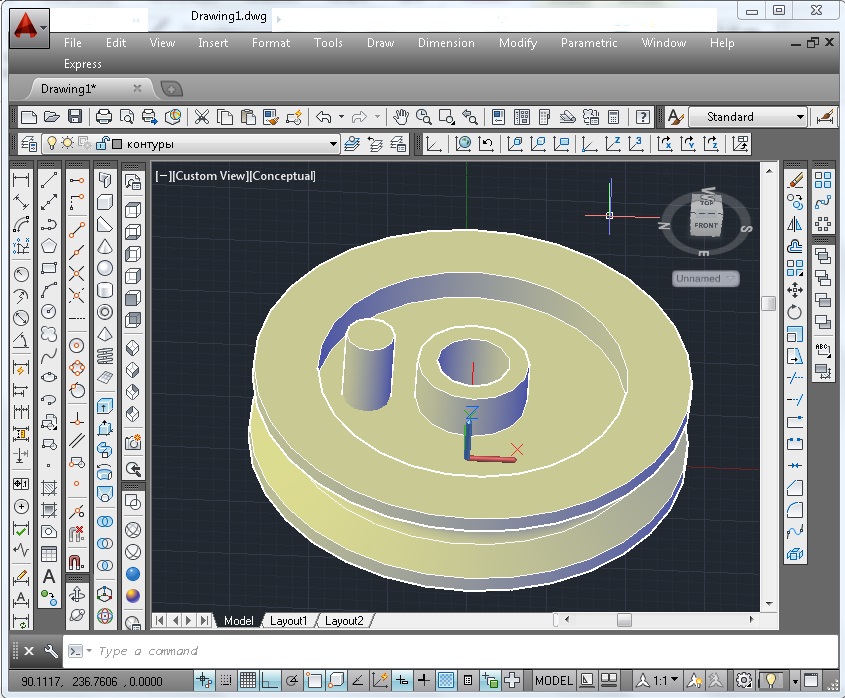The image size is (845, 698).
Task: Click the coordinates readout 90.1117, 236.7606
Action: point(92,681)
